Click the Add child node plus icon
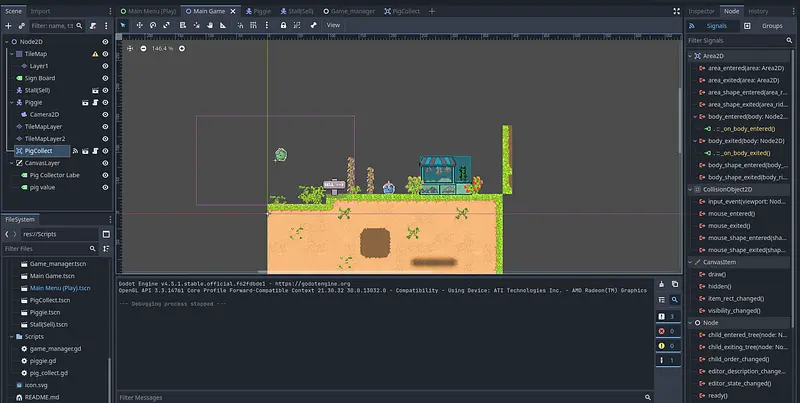 pos(7,25)
